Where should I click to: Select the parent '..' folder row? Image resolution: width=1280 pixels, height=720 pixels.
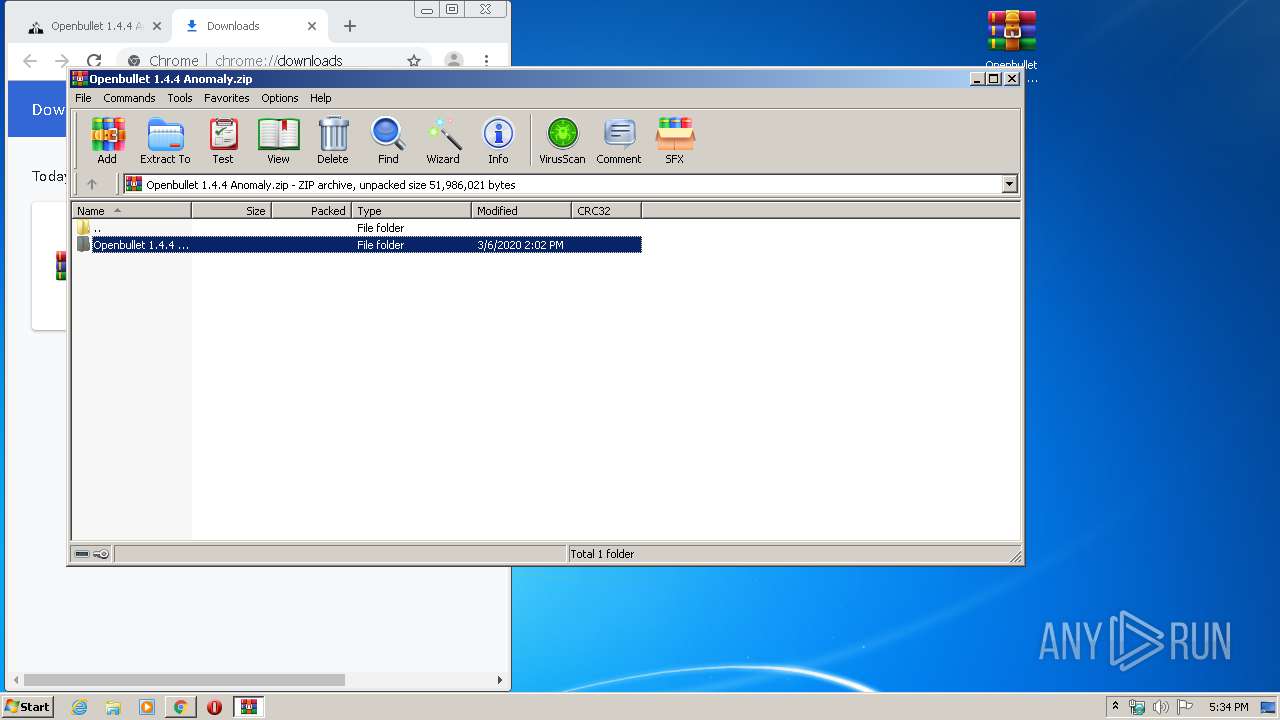point(357,228)
